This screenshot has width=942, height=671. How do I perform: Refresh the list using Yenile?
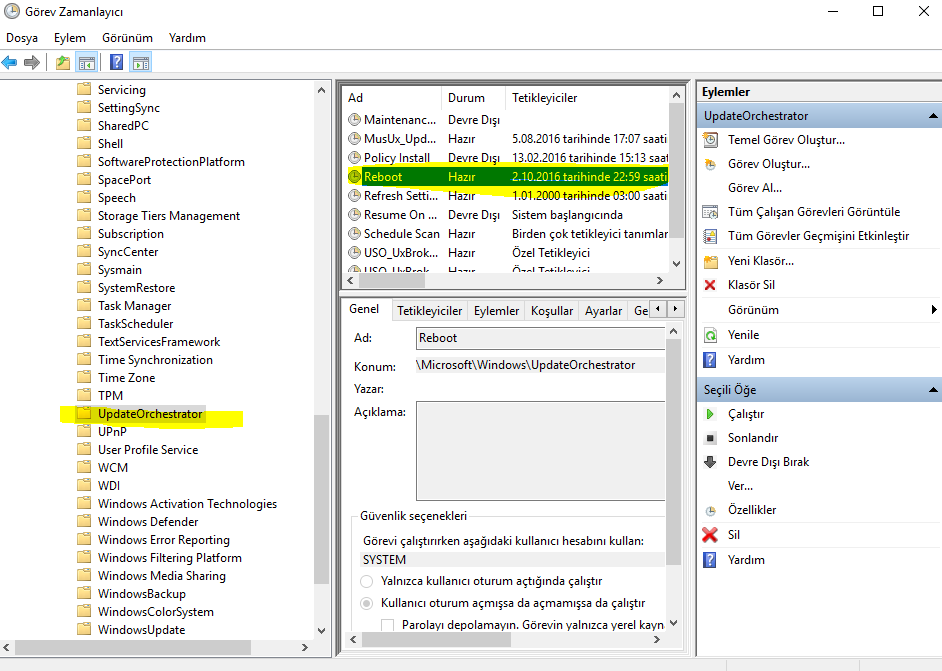click(743, 335)
